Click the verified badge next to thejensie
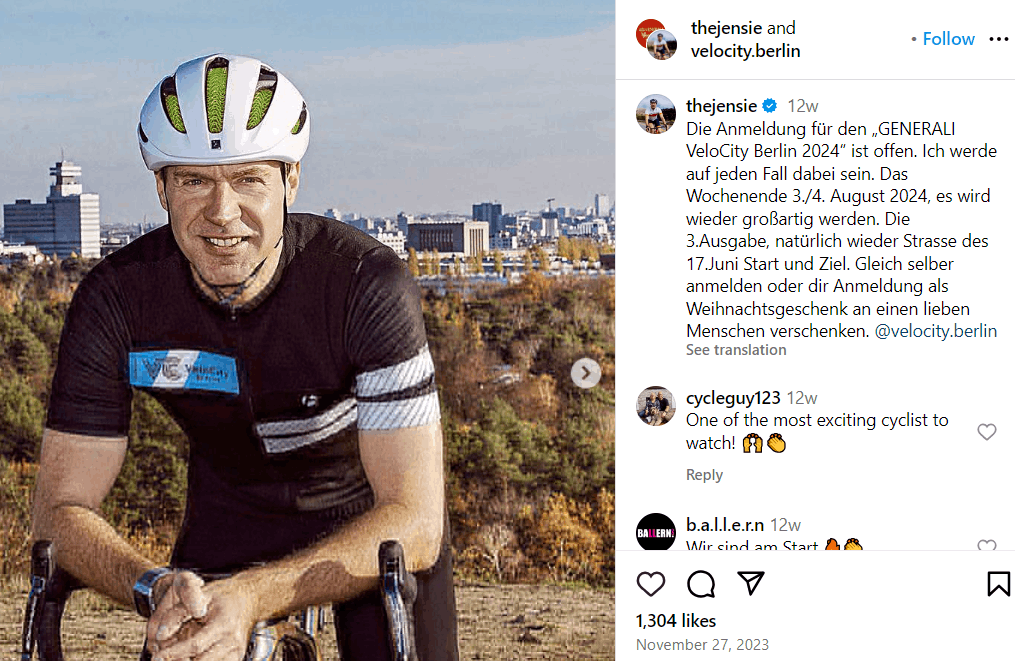 point(769,105)
